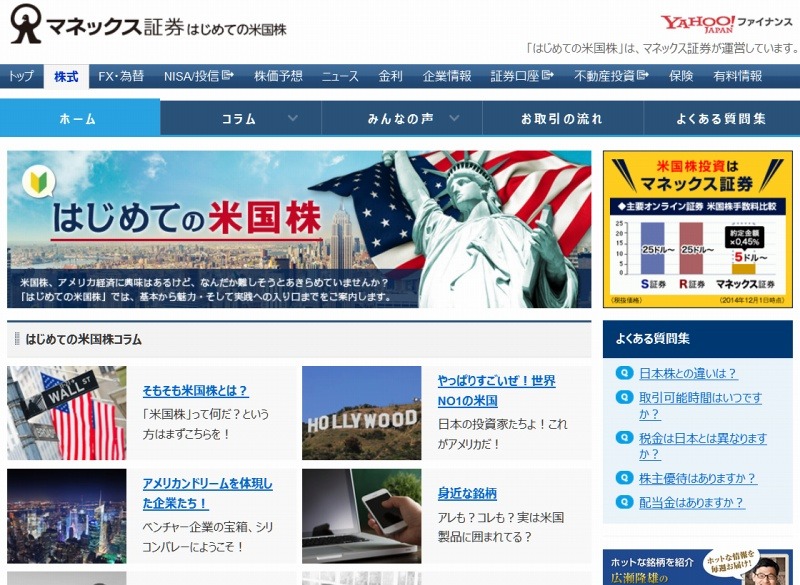Screen dimensions: 800x585
Task: Open the 取引可能時間はいつですか？ FAQ link
Action: click(x=701, y=405)
